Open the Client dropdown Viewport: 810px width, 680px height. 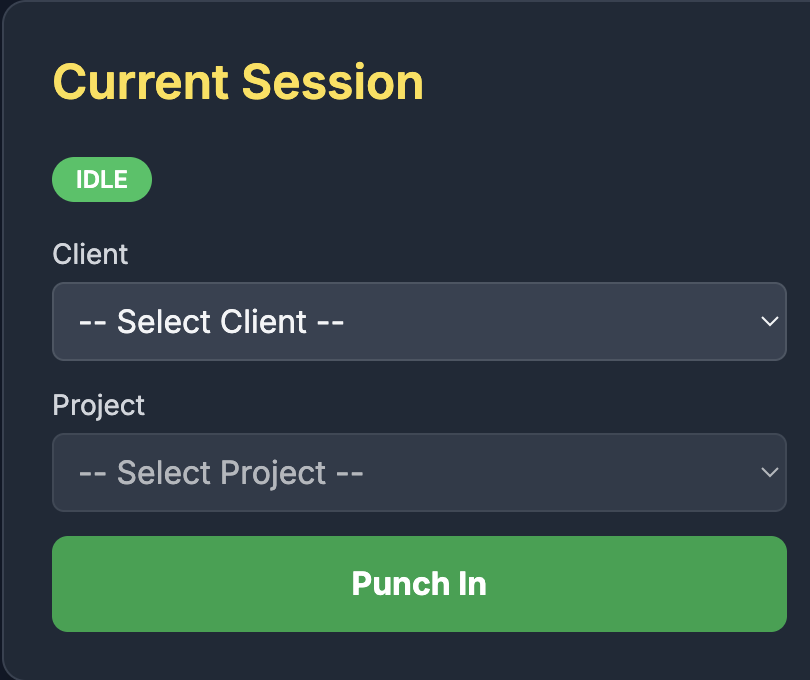pyautogui.click(x=419, y=321)
